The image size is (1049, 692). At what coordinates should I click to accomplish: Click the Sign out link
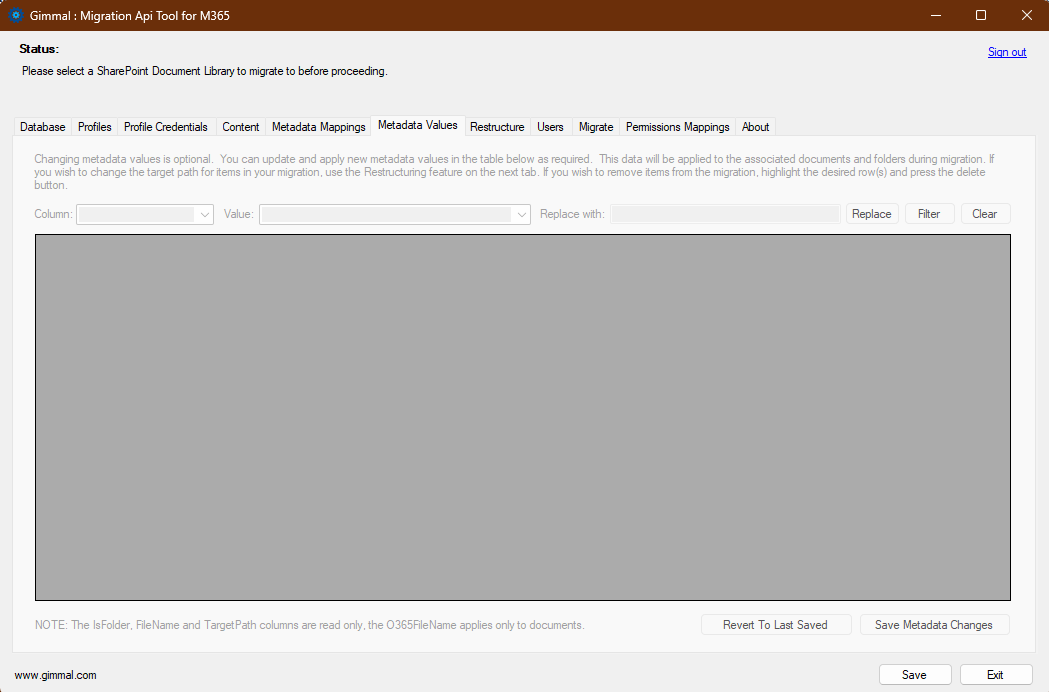click(x=1007, y=51)
